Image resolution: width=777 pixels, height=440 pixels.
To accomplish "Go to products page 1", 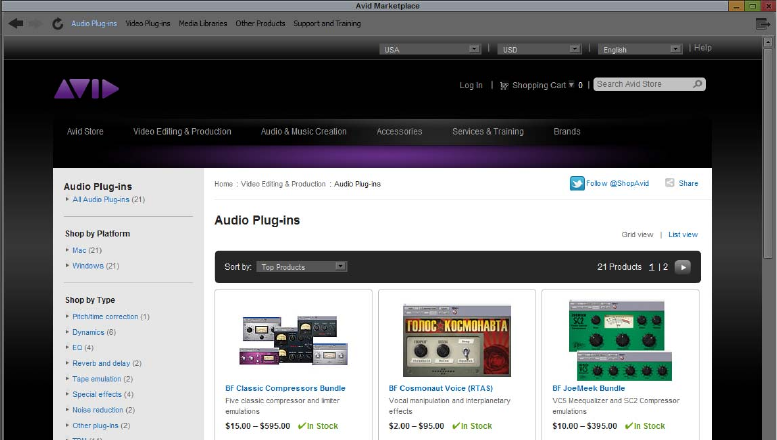I will click(x=652, y=267).
